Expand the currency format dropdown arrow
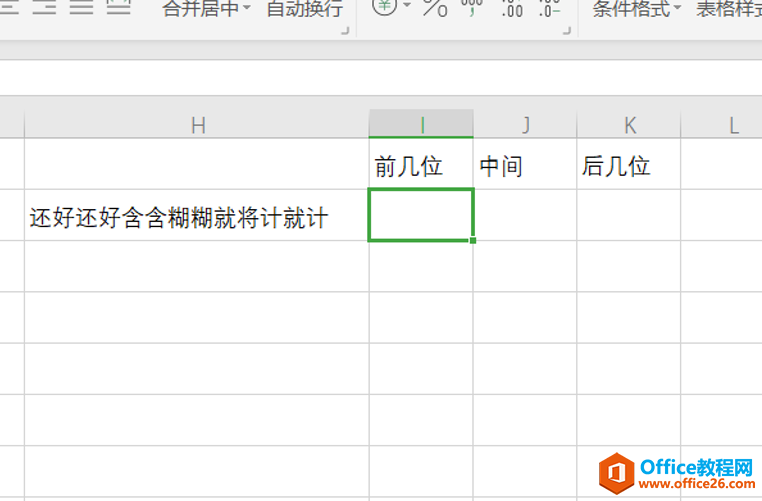 (407, 6)
